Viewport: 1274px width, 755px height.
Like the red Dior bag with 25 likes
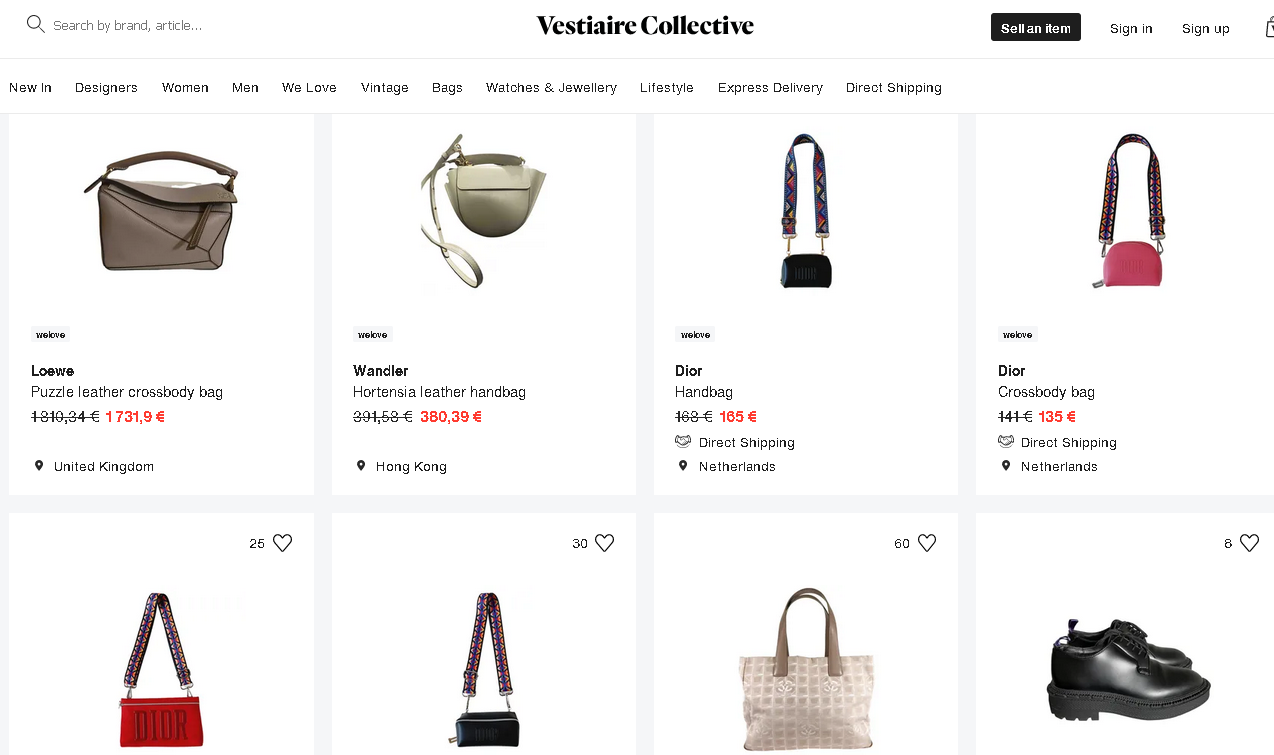[283, 543]
